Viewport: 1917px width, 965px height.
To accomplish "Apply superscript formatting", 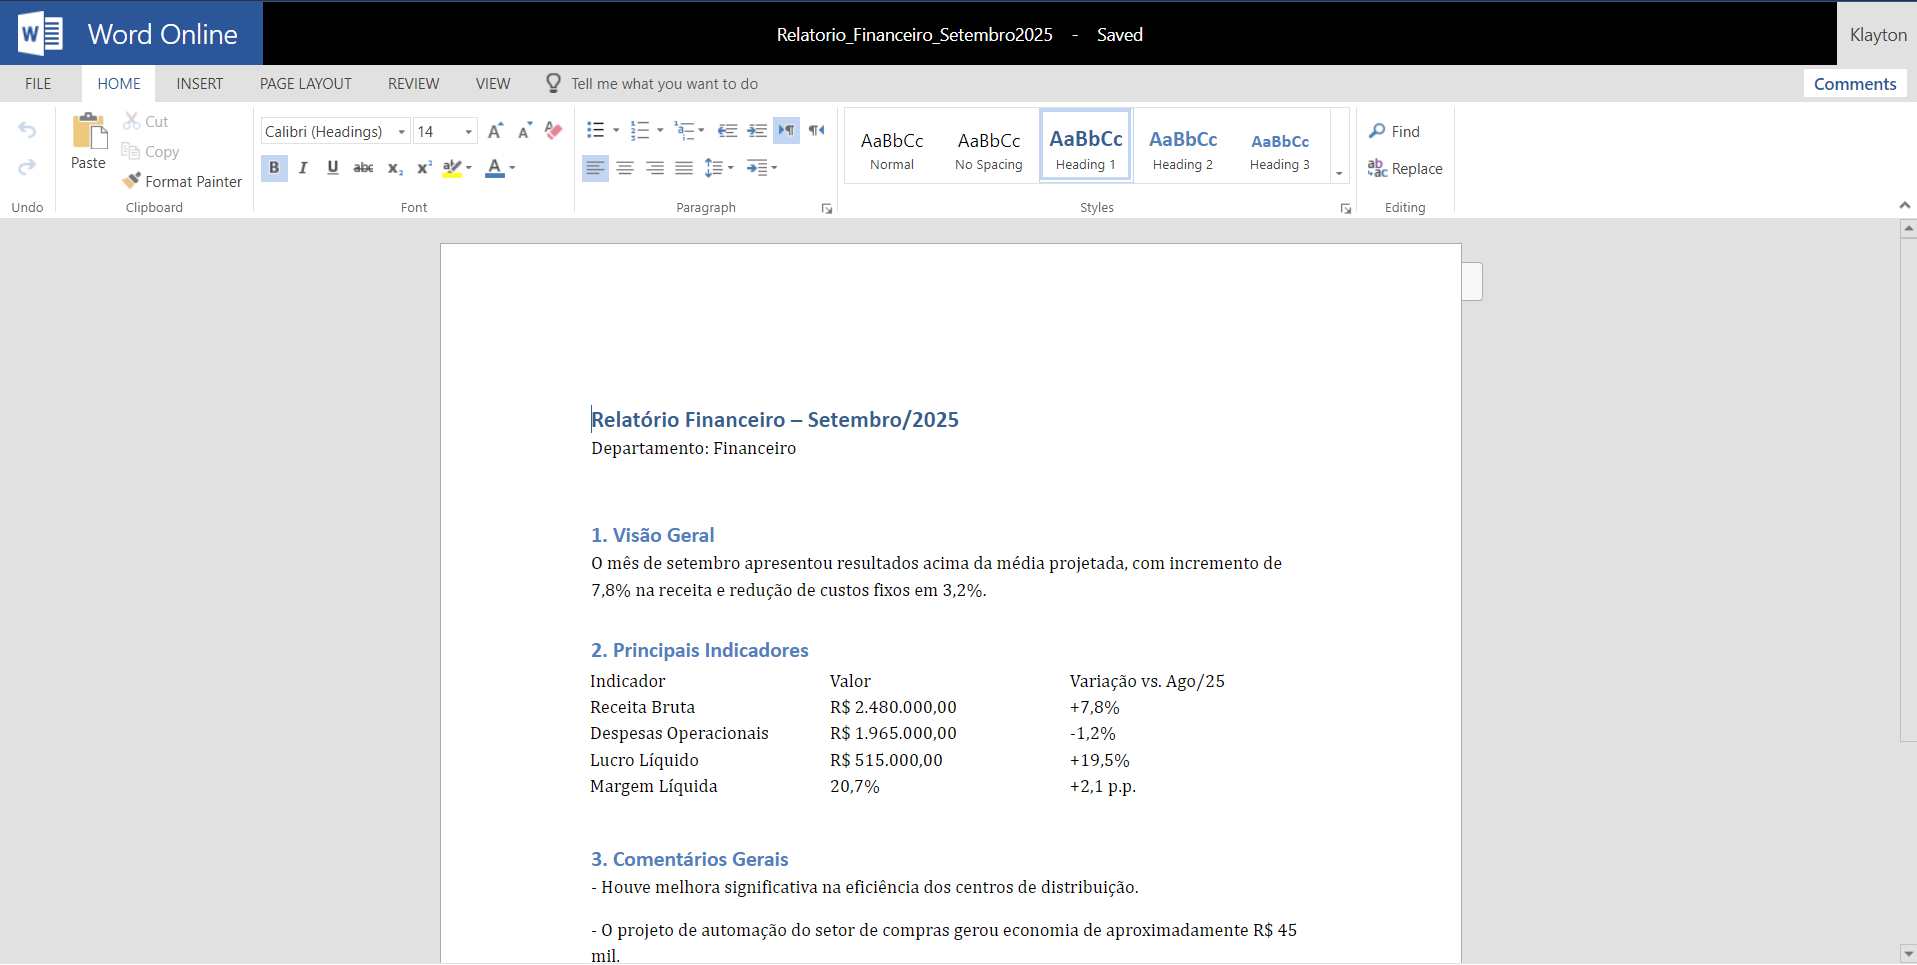I will tap(424, 168).
